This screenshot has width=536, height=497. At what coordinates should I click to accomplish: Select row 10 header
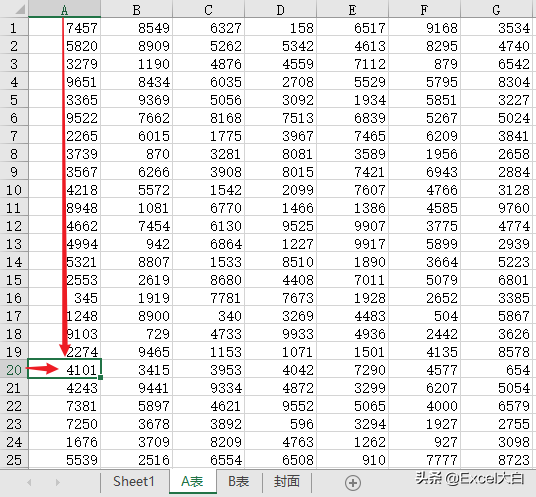14,190
